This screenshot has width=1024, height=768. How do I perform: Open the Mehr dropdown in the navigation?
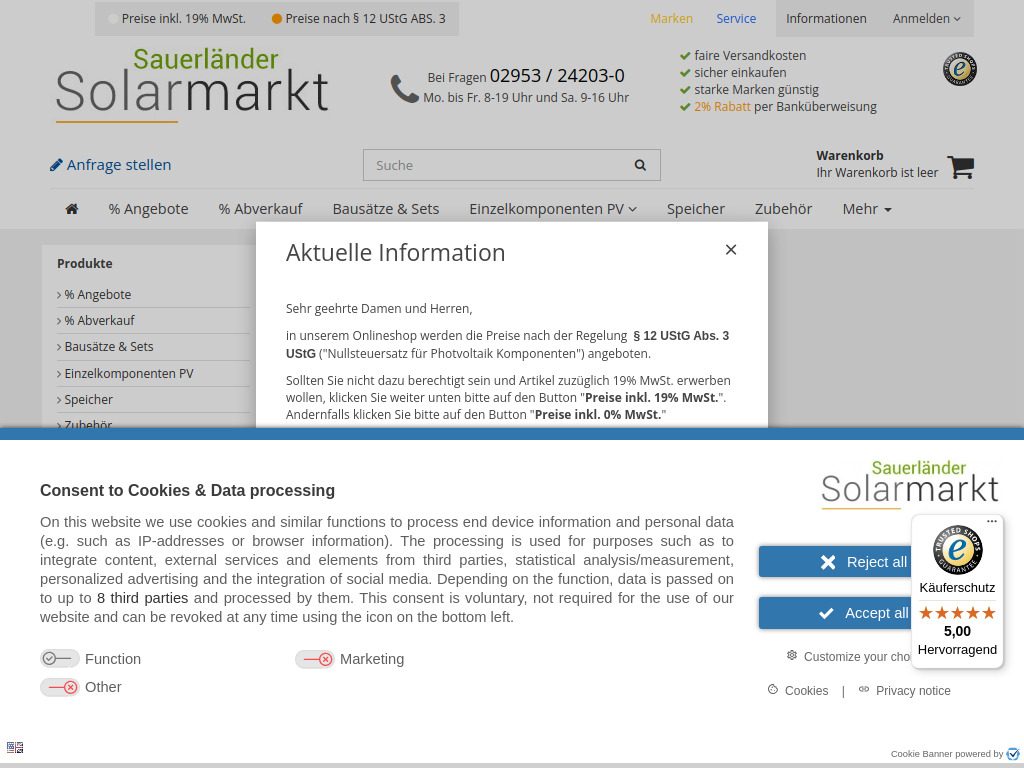tap(866, 208)
